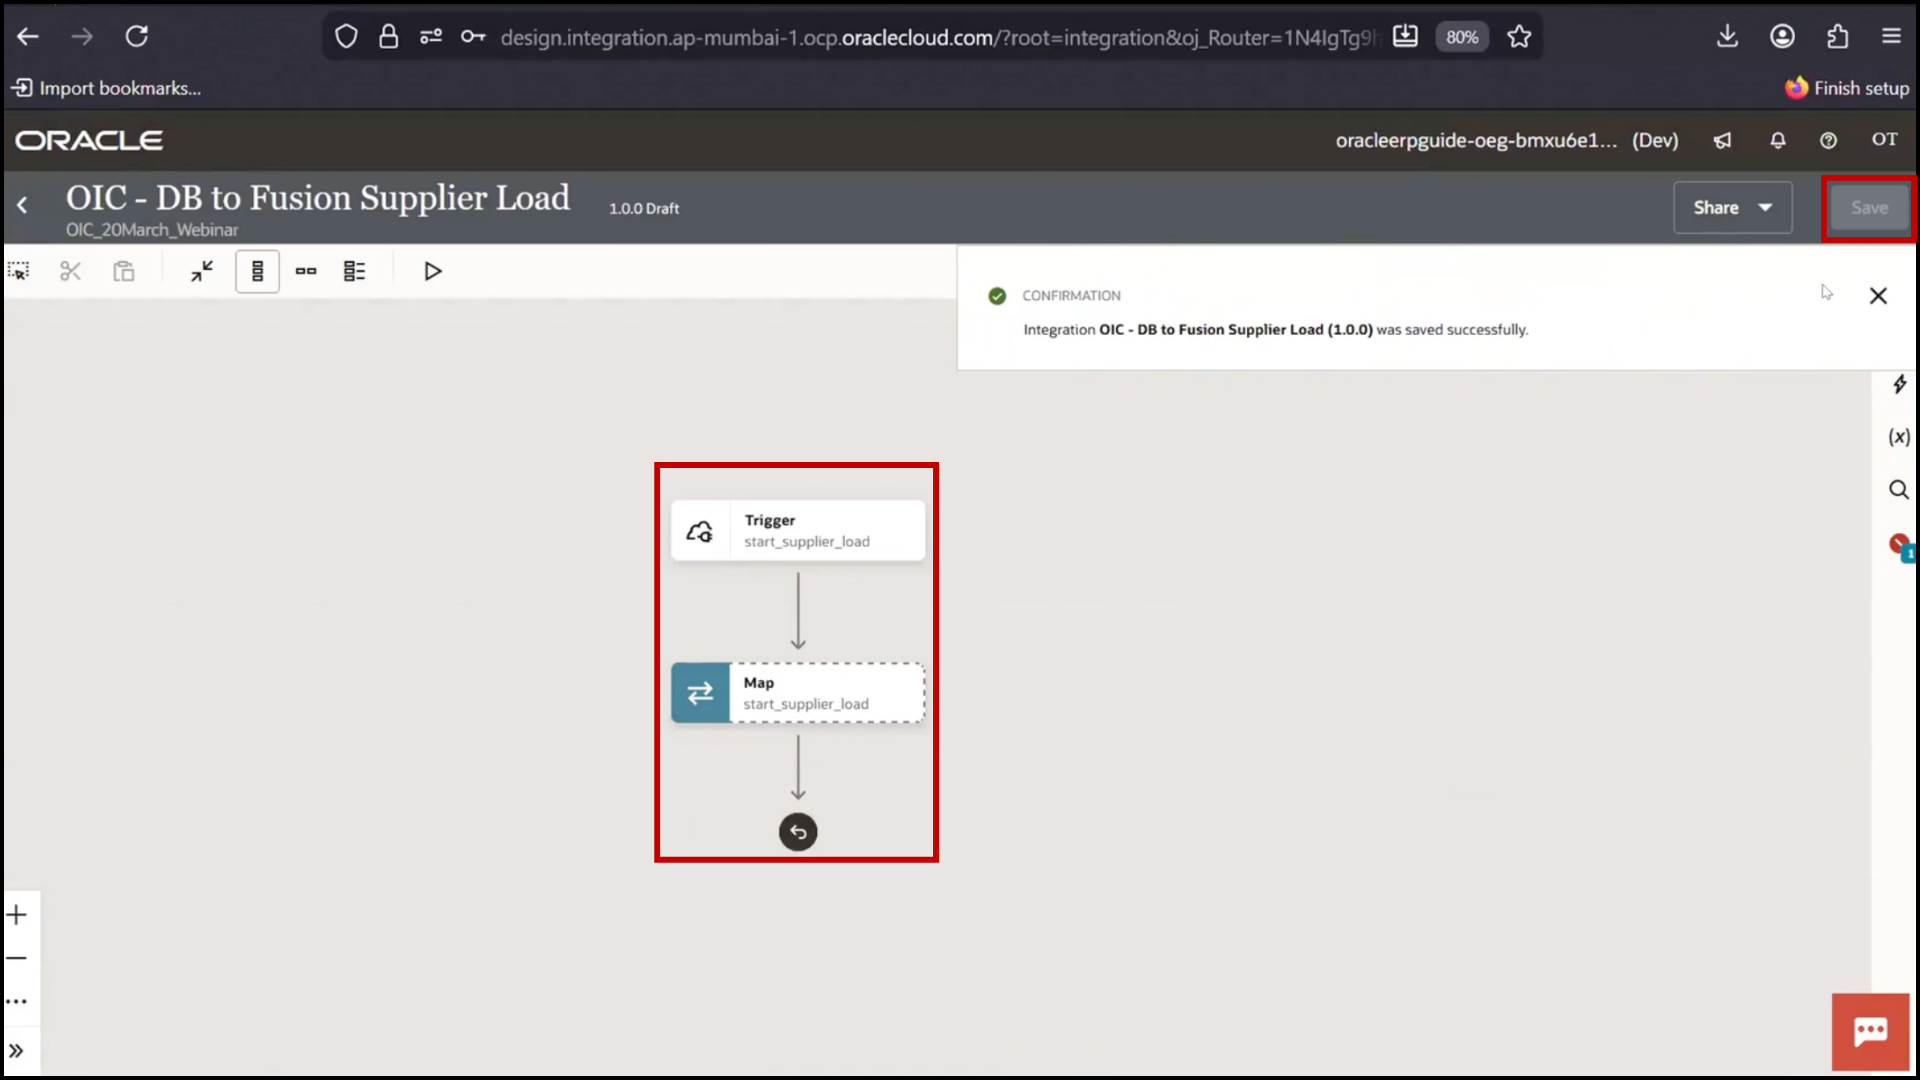Screen dimensions: 1920x1080
Task: Click the saved password key icon
Action: pos(473,37)
